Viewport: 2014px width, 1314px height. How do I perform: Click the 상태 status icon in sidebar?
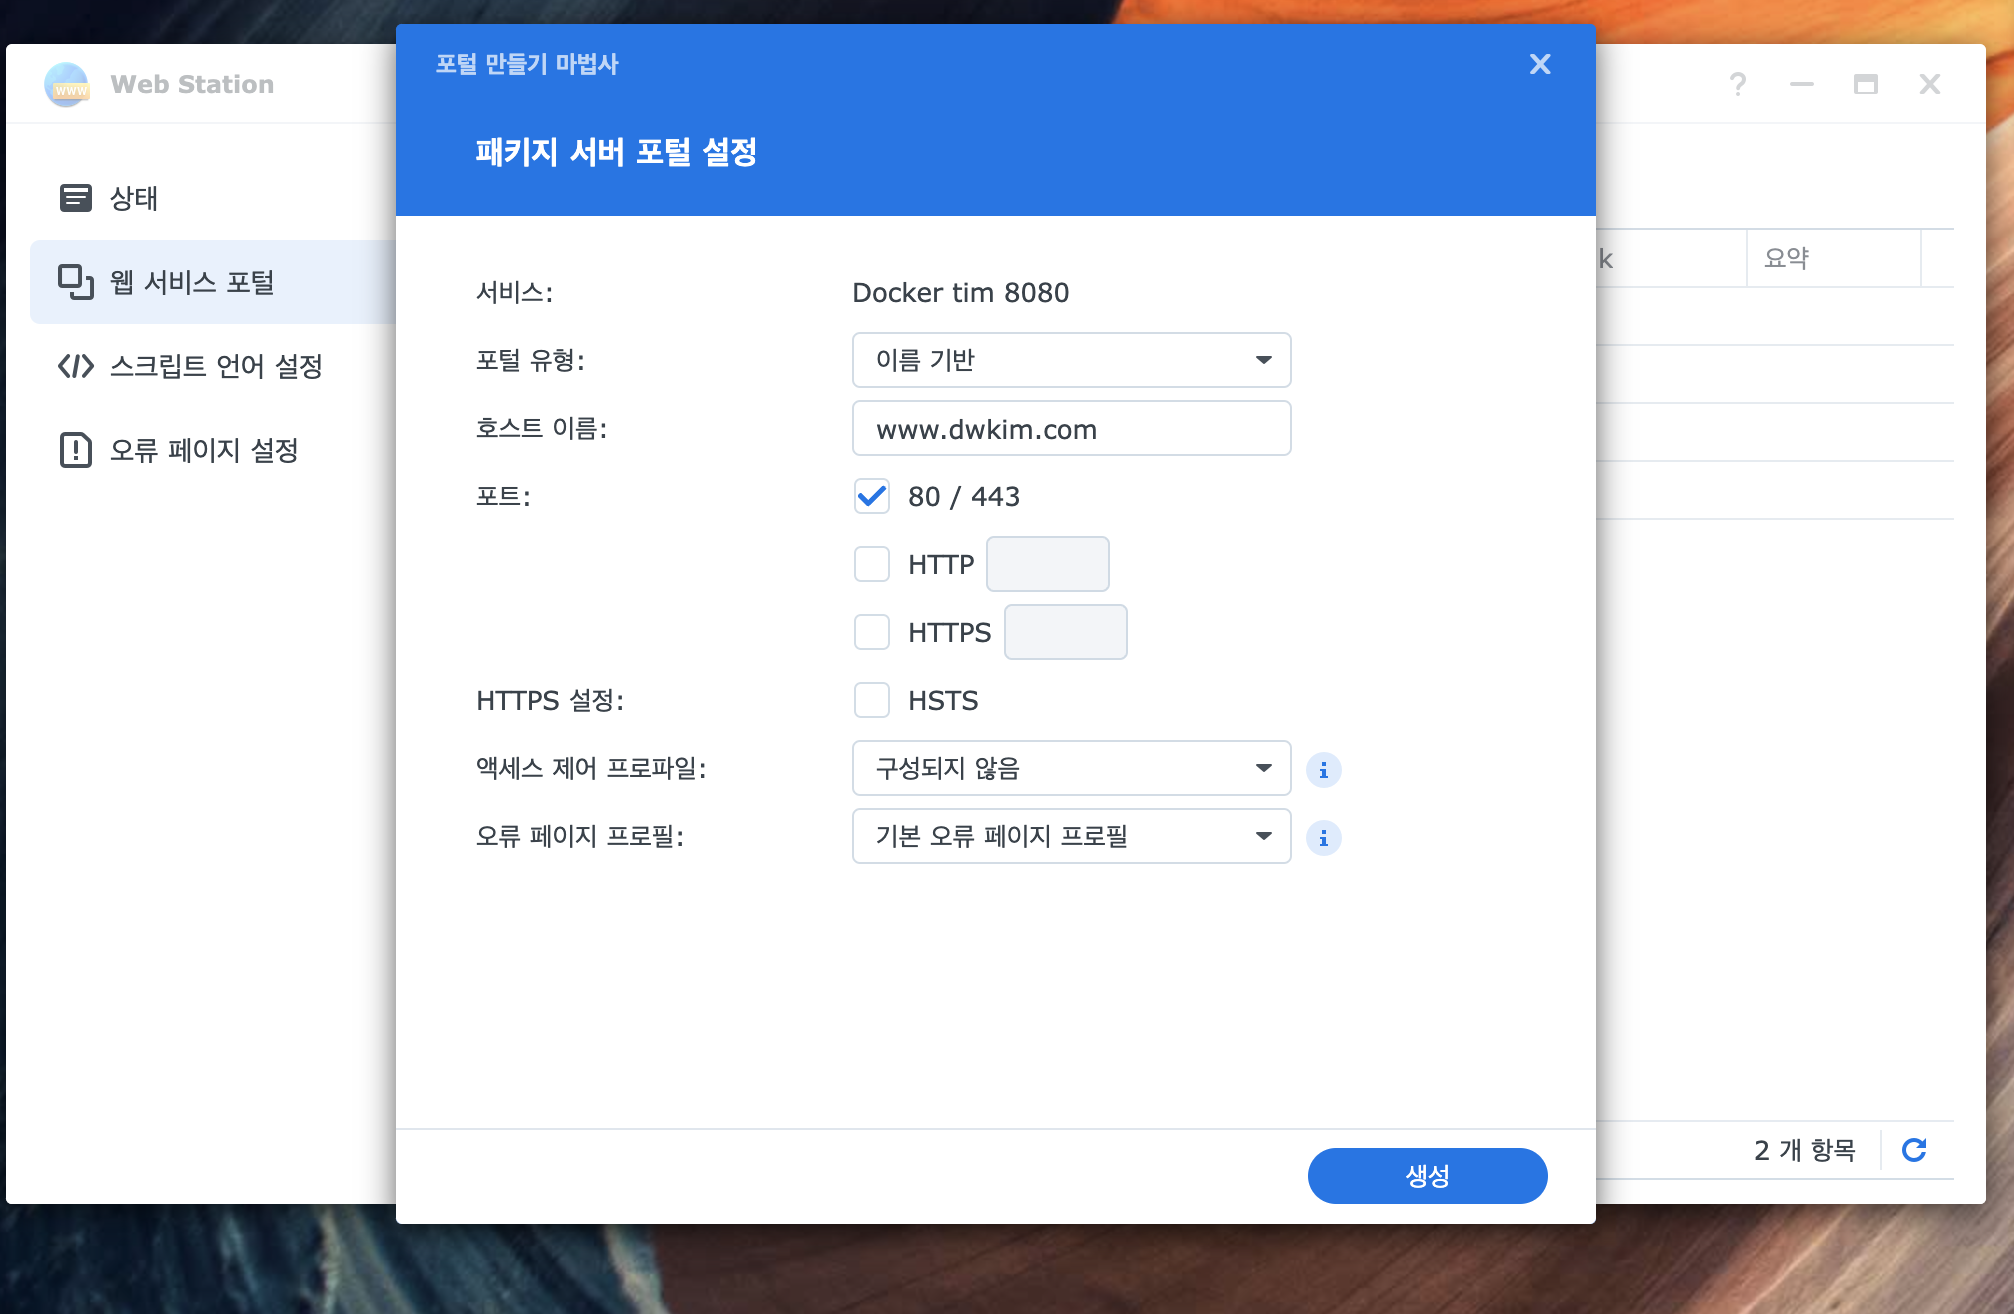tap(76, 198)
